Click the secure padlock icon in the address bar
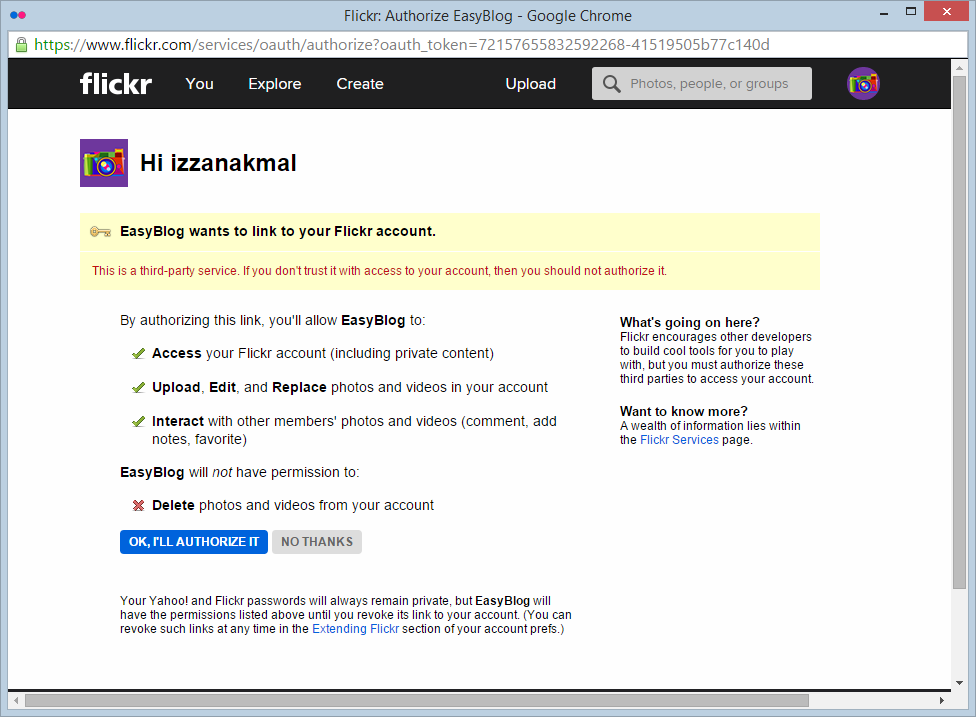The image size is (976, 717). (x=21, y=45)
